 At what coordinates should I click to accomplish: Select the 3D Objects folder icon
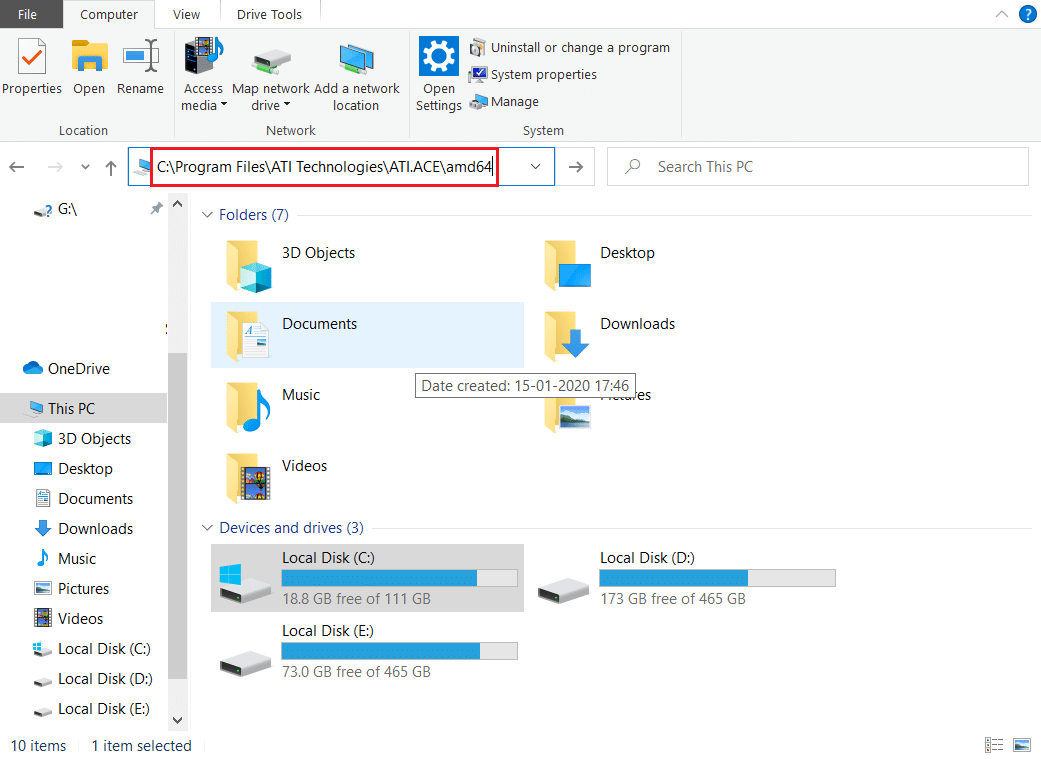pos(248,266)
